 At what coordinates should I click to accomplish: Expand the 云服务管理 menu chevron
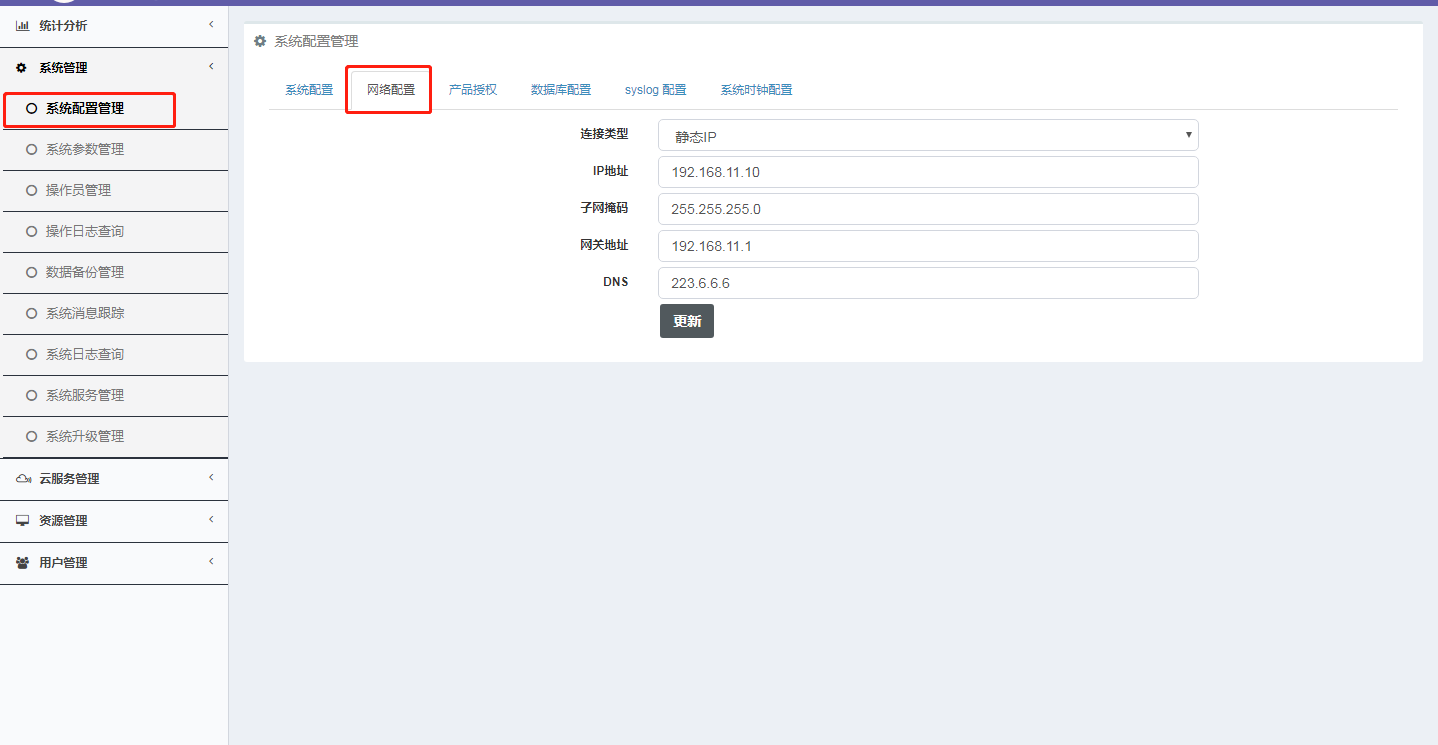click(211, 477)
